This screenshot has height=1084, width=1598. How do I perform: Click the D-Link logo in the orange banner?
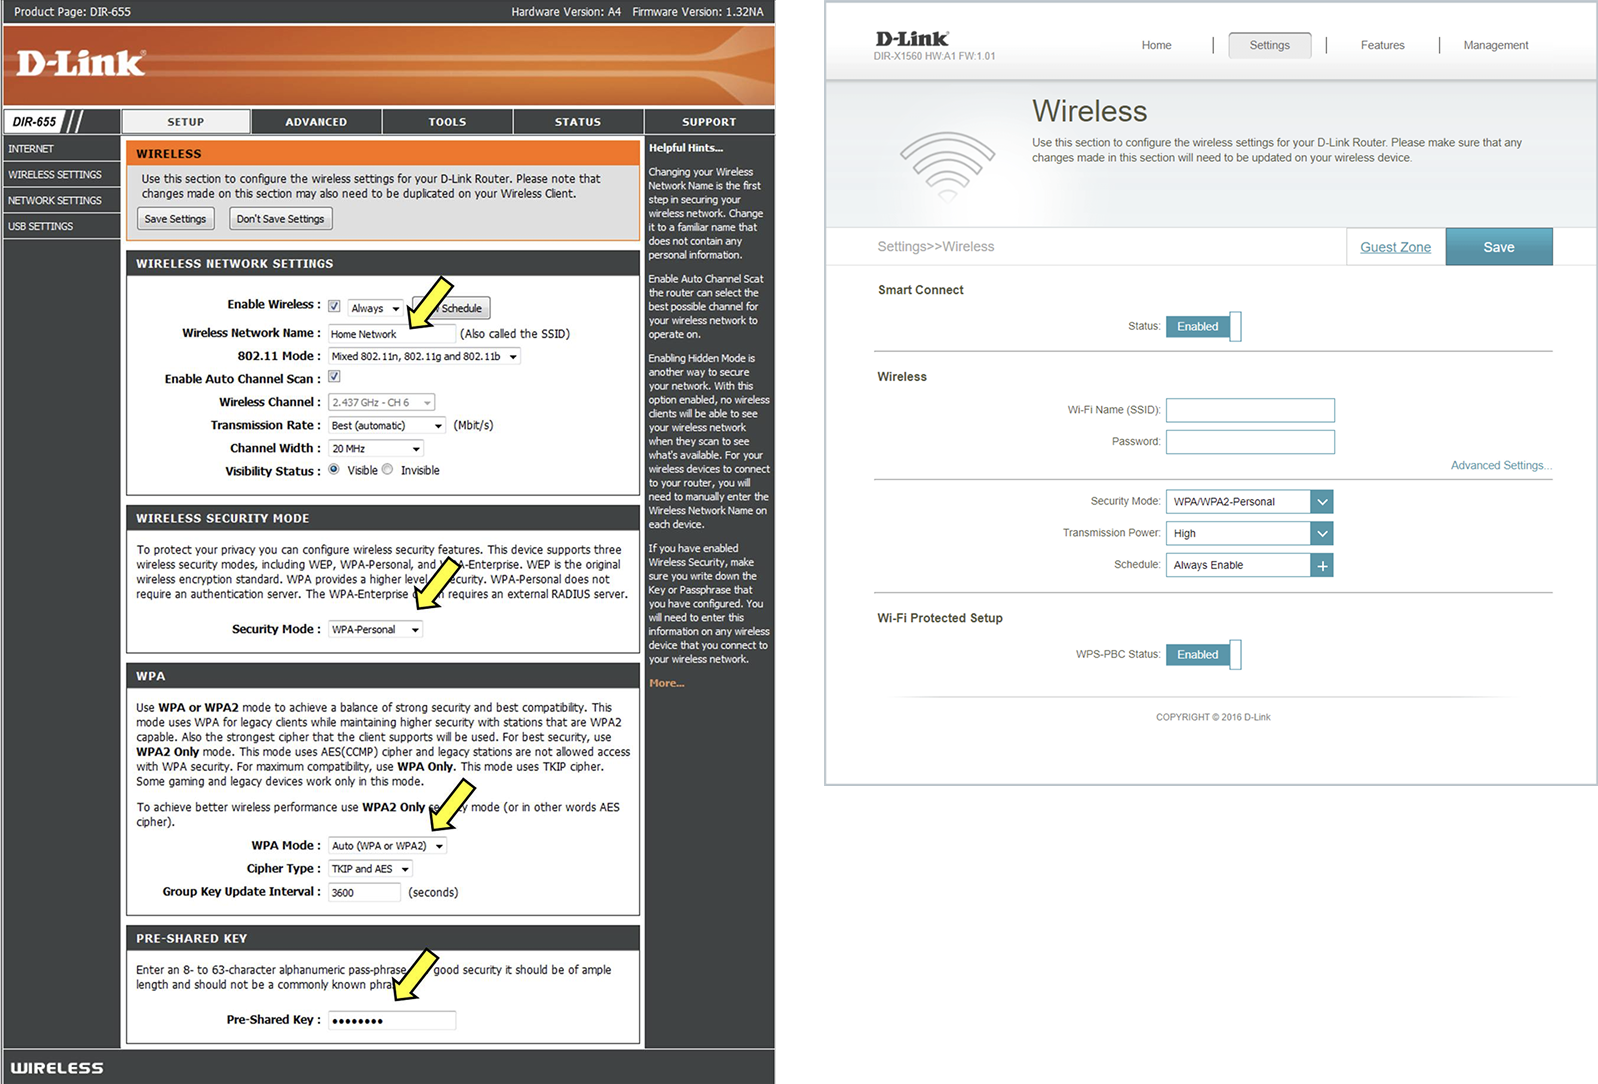tap(81, 64)
